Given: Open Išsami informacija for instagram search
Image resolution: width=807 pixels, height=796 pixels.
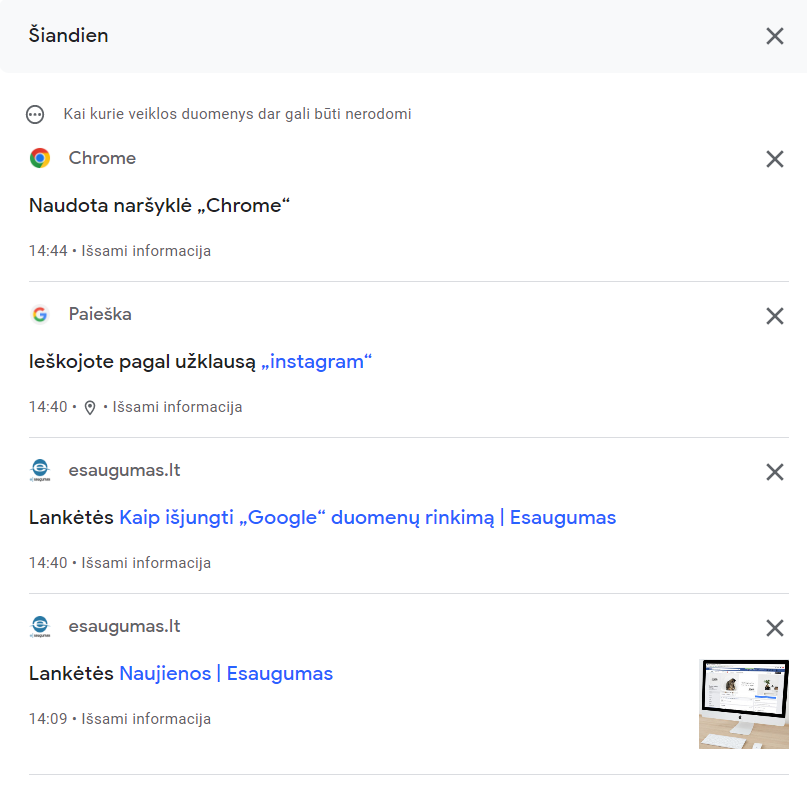Looking at the screenshot, I should [x=177, y=407].
